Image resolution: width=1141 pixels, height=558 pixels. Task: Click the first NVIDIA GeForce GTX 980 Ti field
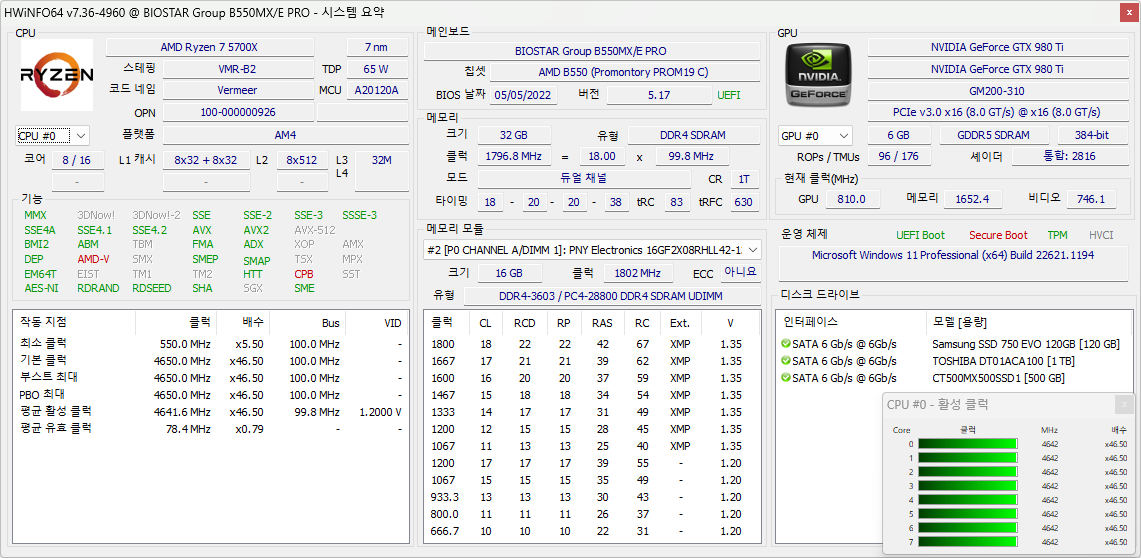[997, 47]
